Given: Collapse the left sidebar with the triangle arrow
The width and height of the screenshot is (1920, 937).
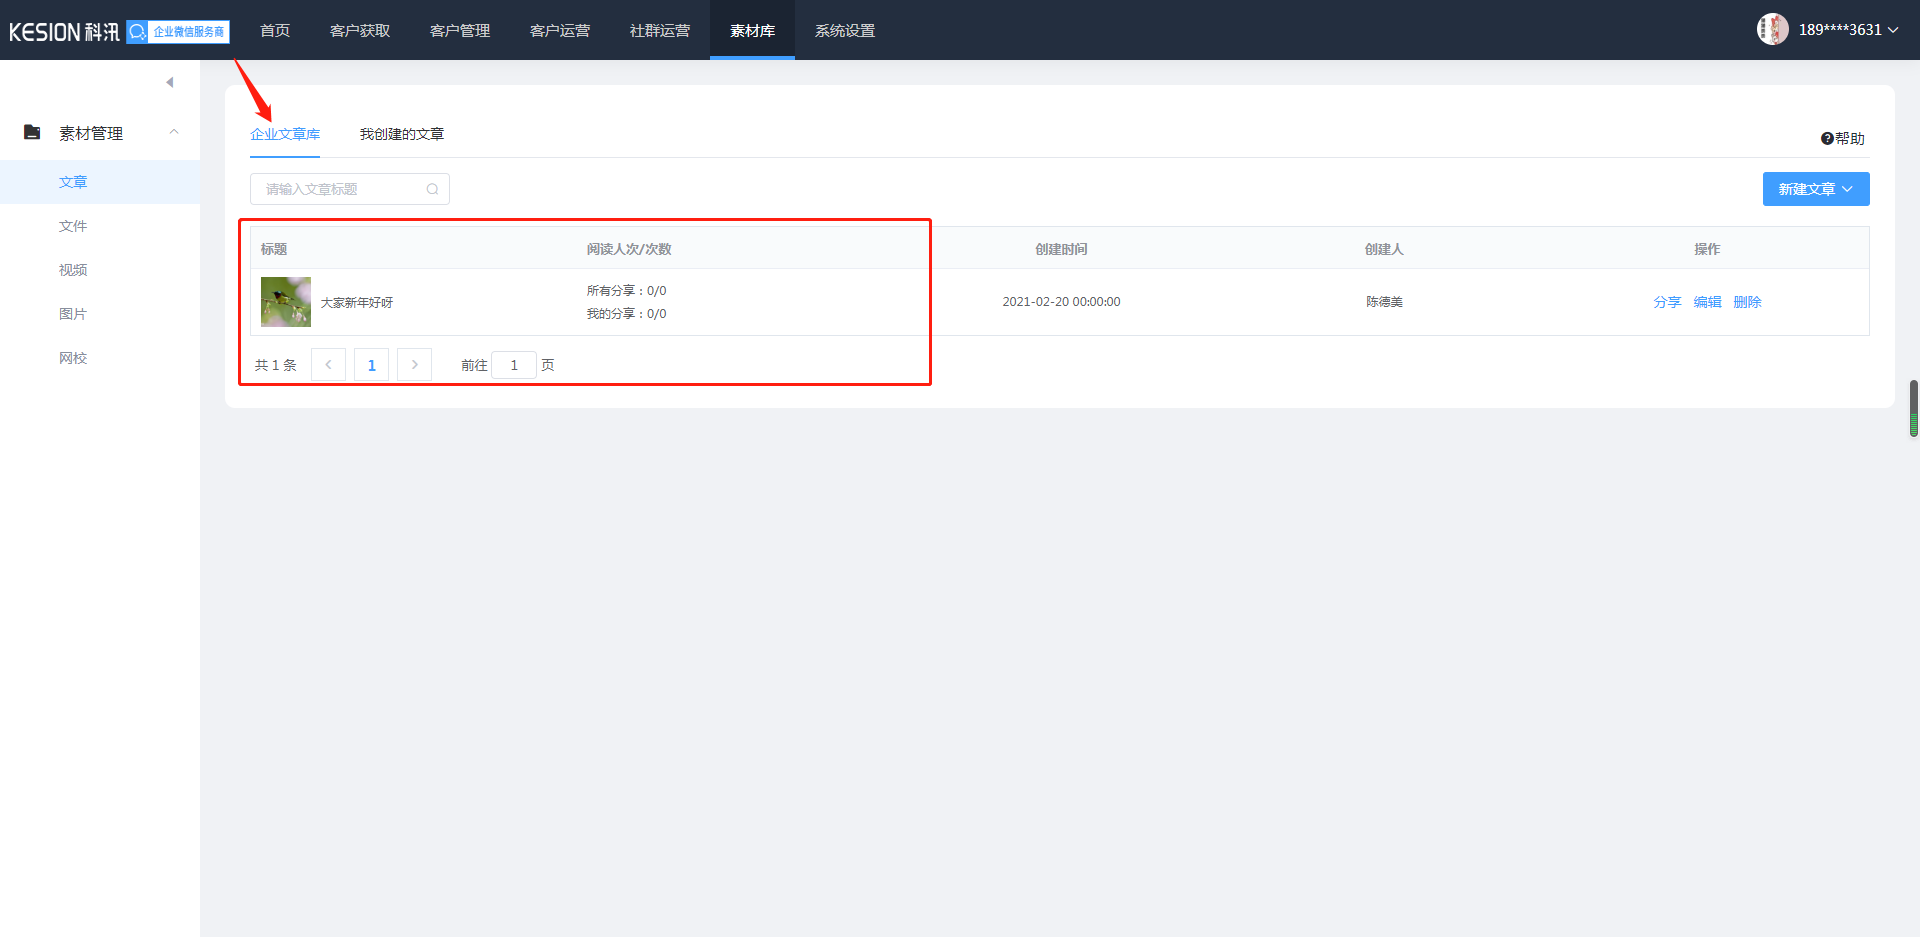Looking at the screenshot, I should [x=170, y=82].
